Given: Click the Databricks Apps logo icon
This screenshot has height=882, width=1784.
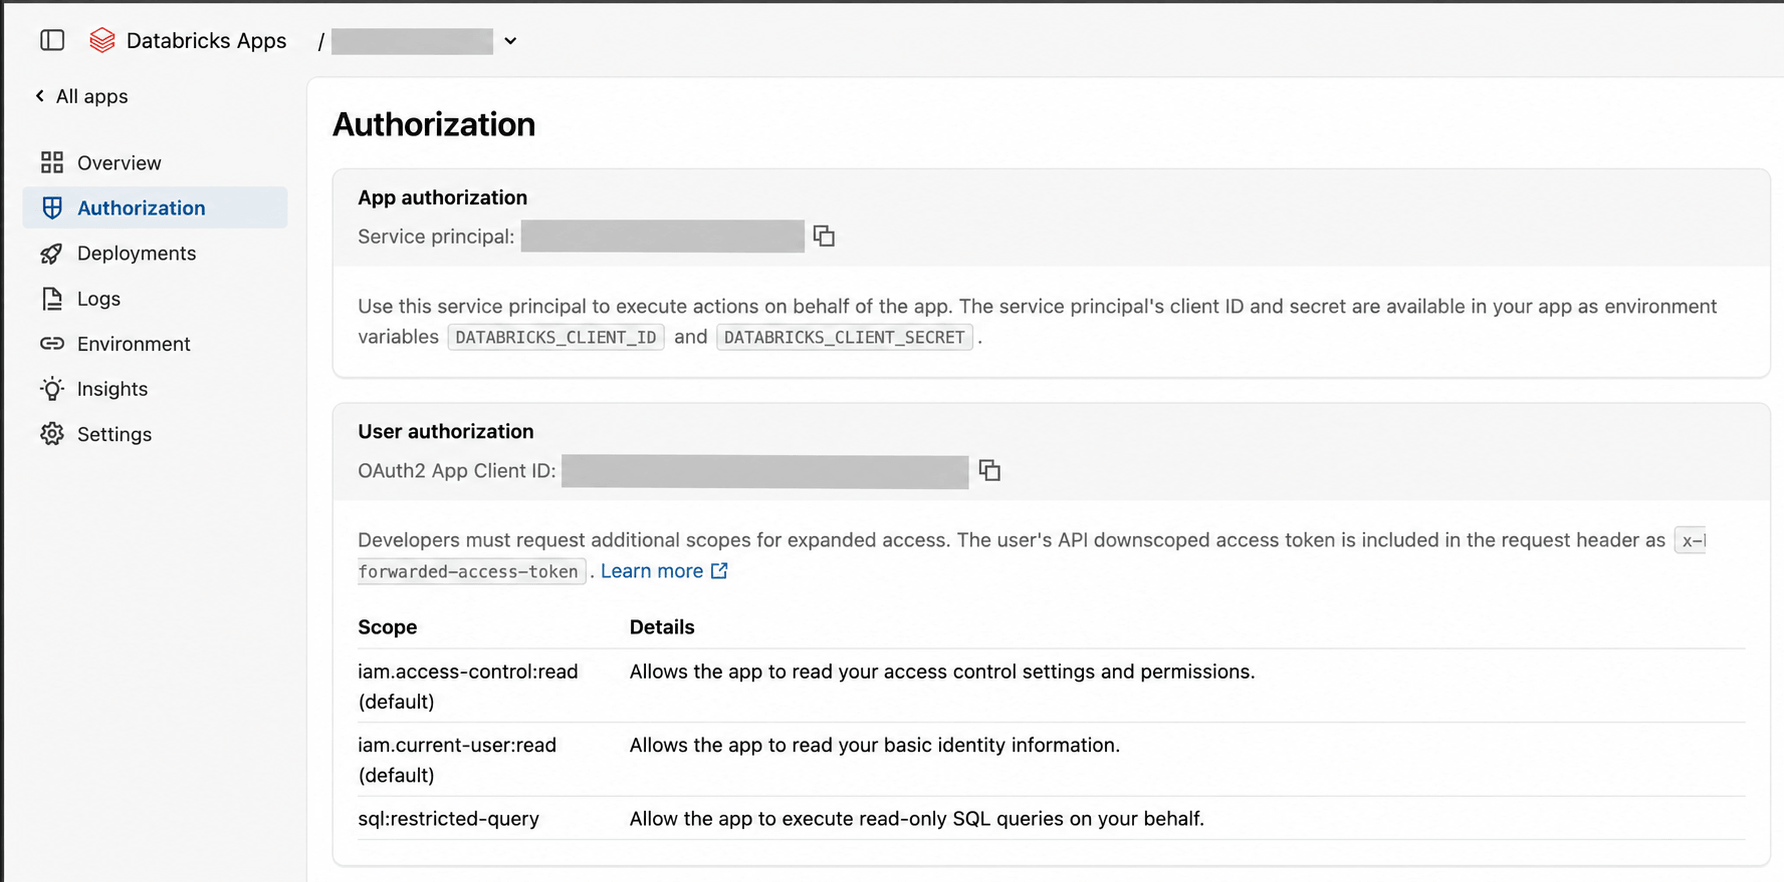Looking at the screenshot, I should tap(102, 40).
